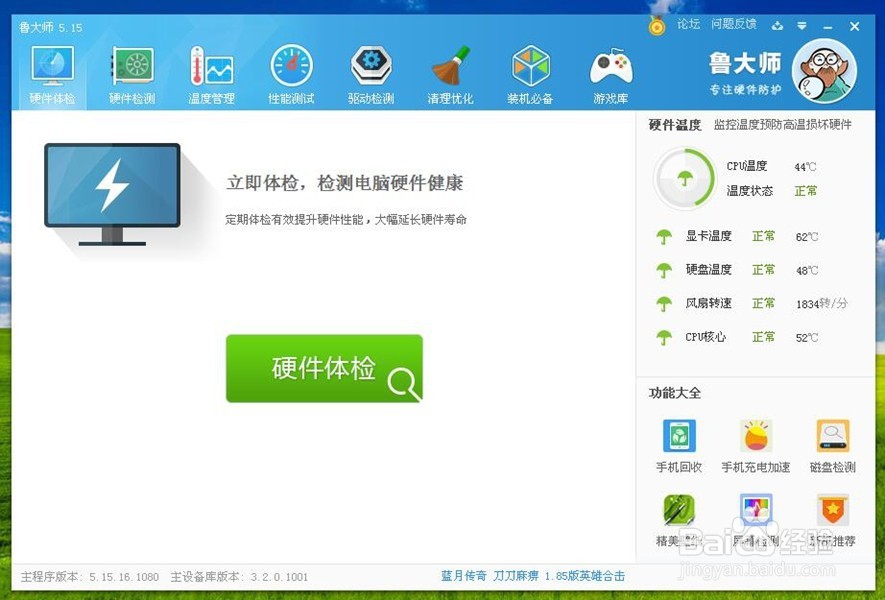Click the CPU温度 44℃ value
Viewport: 885px width, 600px height.
click(805, 167)
